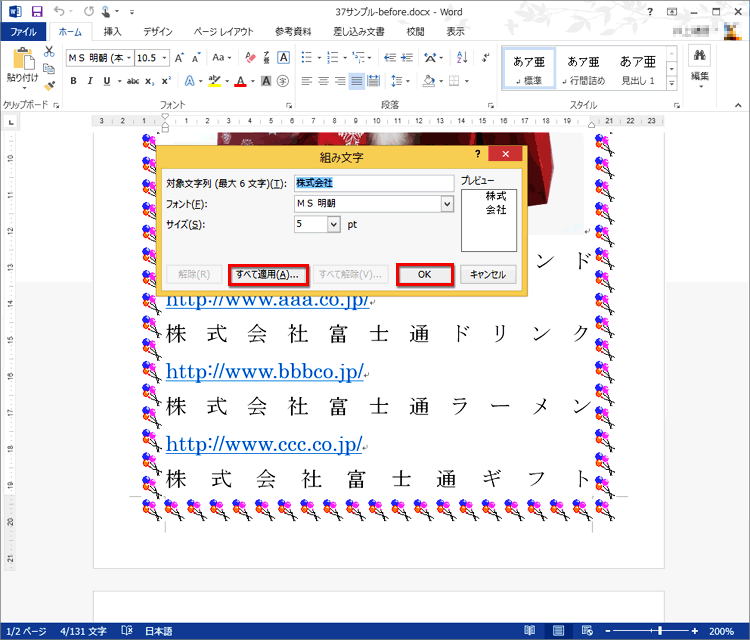
Task: Open the font name dropdown in the ribbon
Action: pos(129,58)
